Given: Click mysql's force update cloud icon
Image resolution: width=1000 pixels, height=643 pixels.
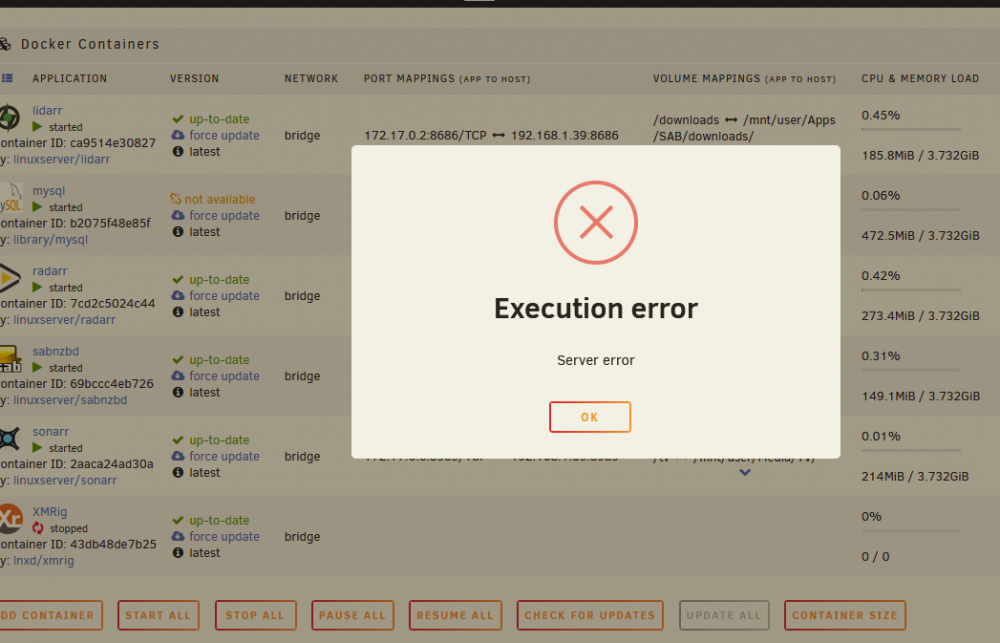Looking at the screenshot, I should 178,216.
